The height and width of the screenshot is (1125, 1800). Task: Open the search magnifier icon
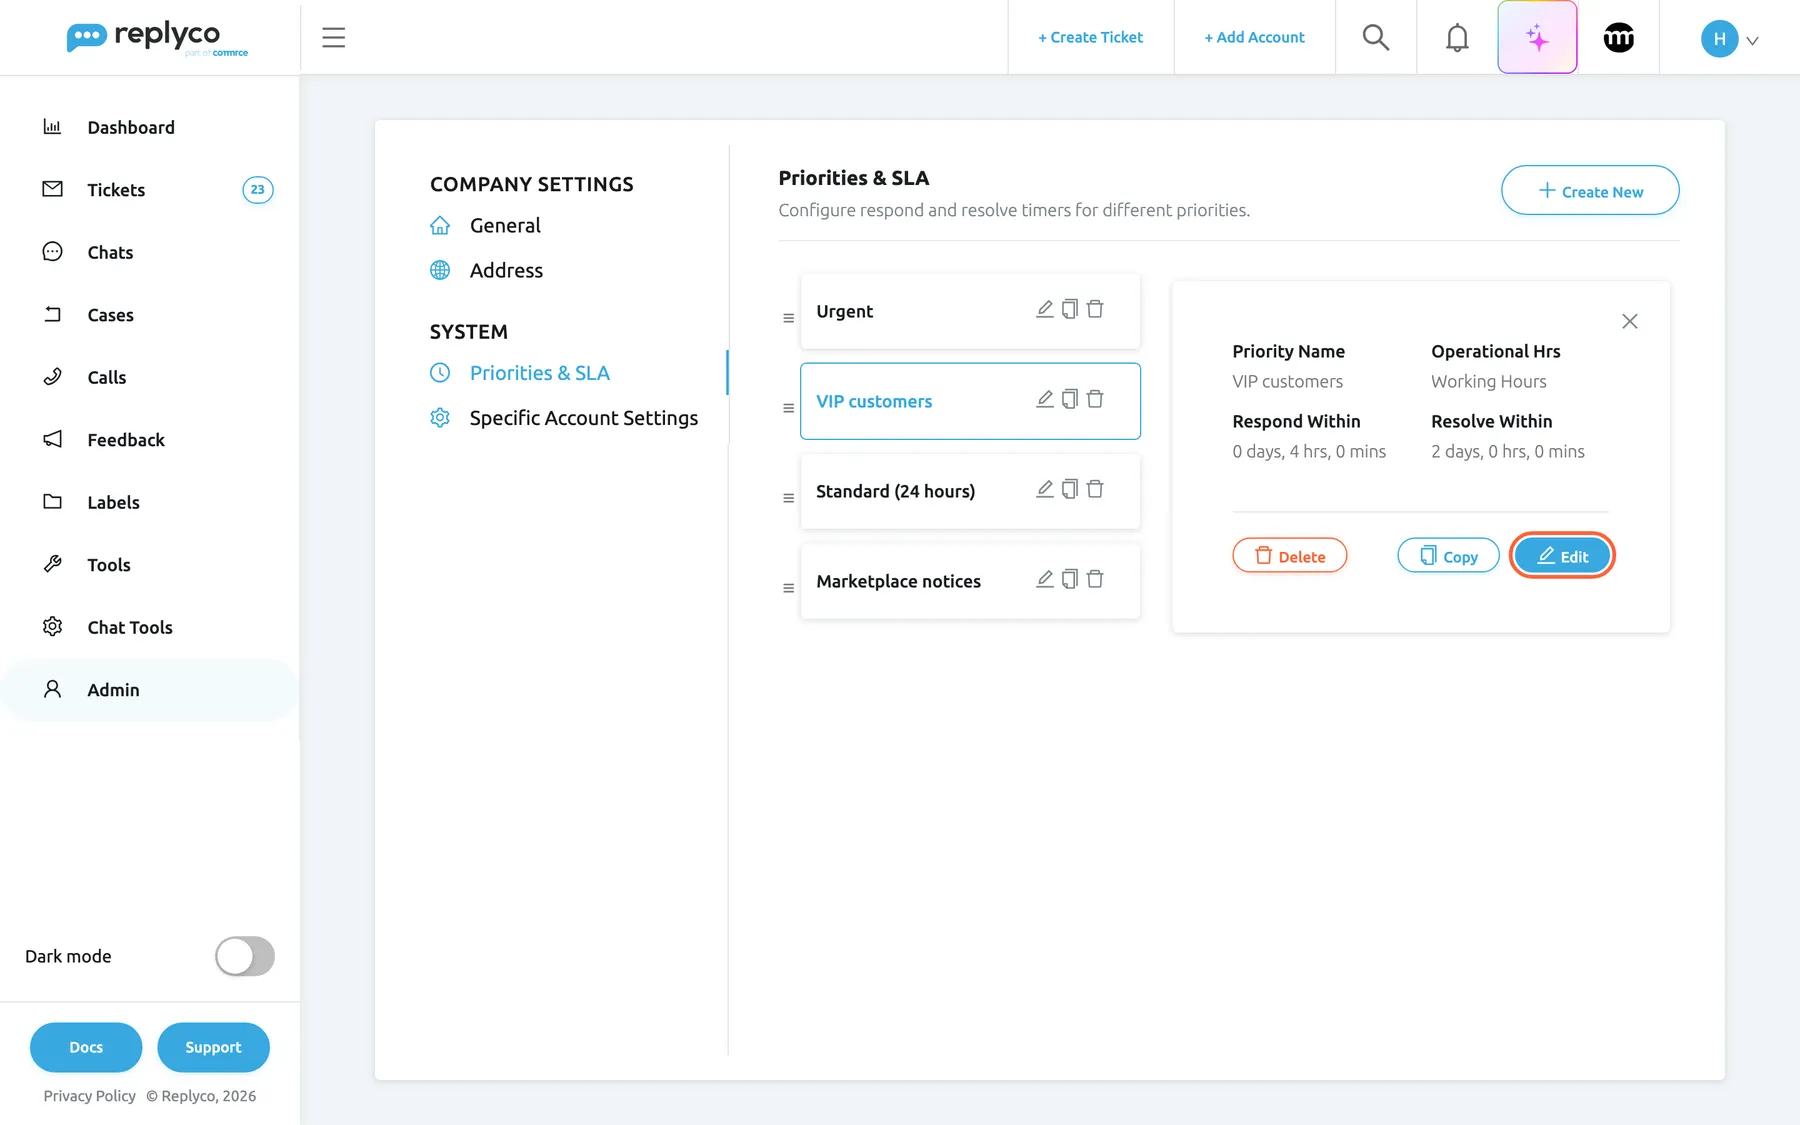tap(1376, 38)
